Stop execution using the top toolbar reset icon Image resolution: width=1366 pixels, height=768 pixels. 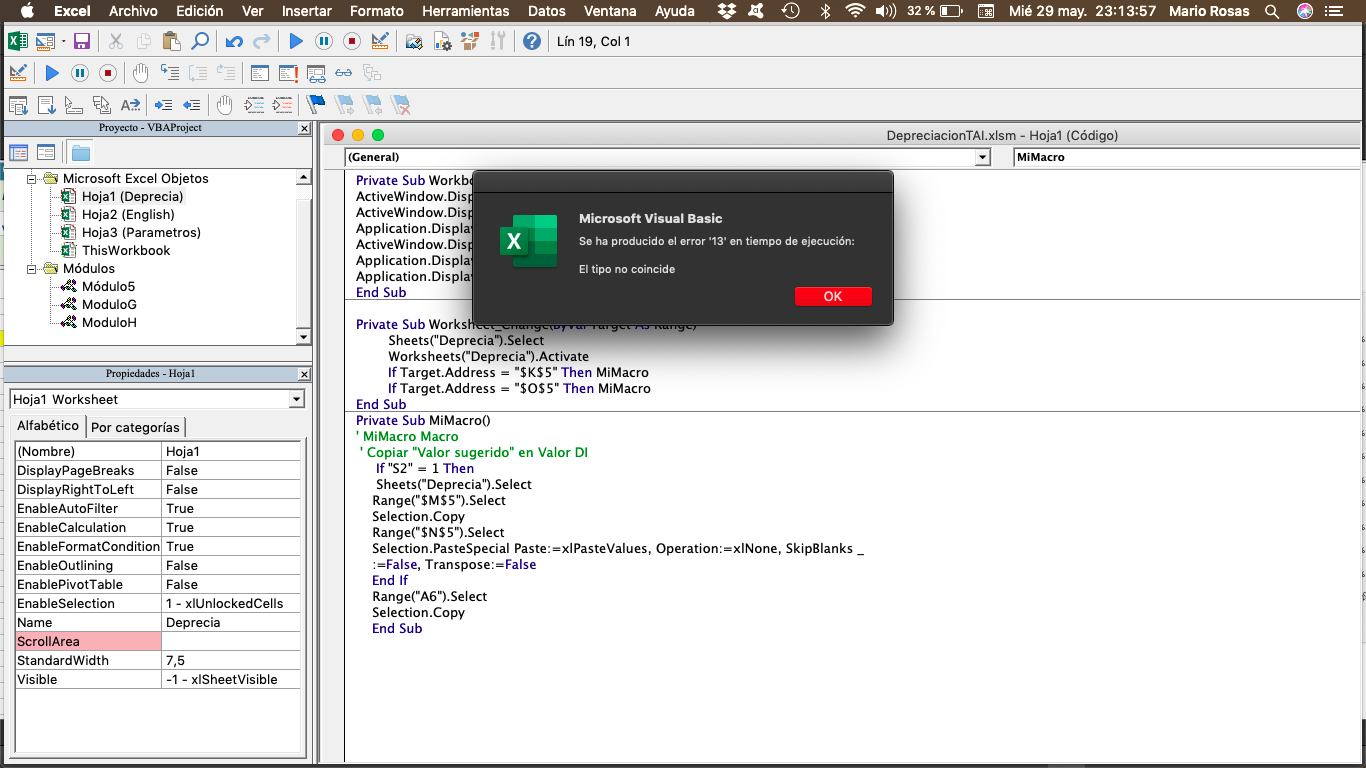(x=352, y=41)
